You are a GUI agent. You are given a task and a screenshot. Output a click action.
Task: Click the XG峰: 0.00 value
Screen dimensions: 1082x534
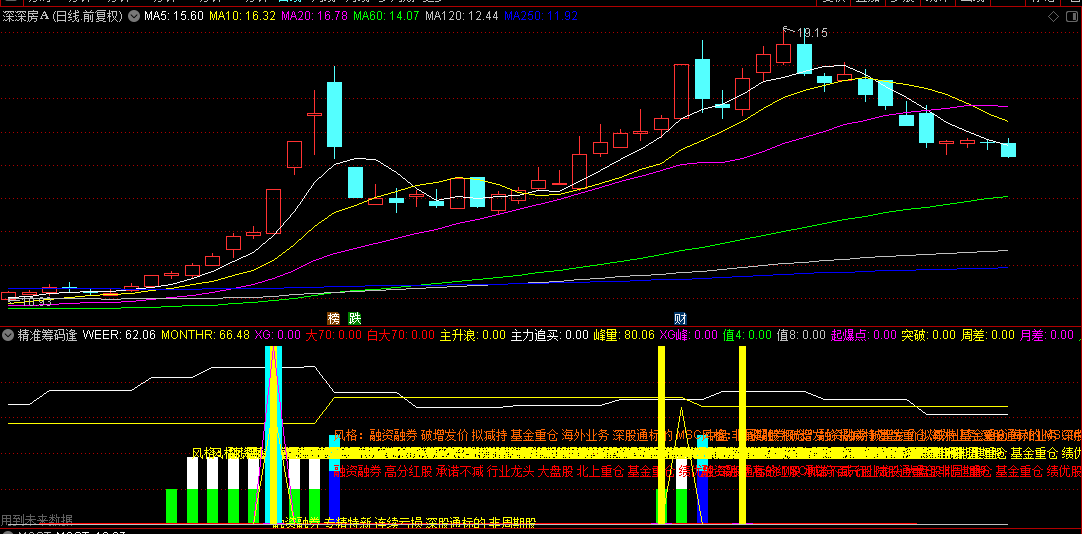coord(689,335)
